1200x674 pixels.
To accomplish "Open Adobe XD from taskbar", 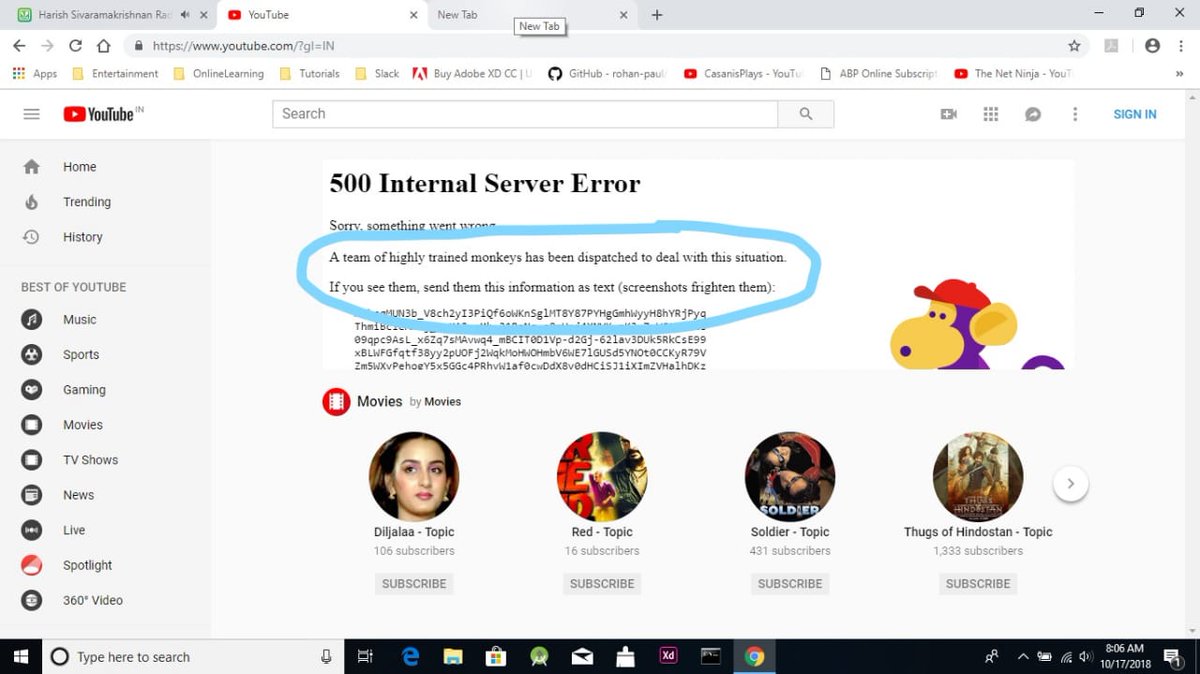I will pos(669,657).
